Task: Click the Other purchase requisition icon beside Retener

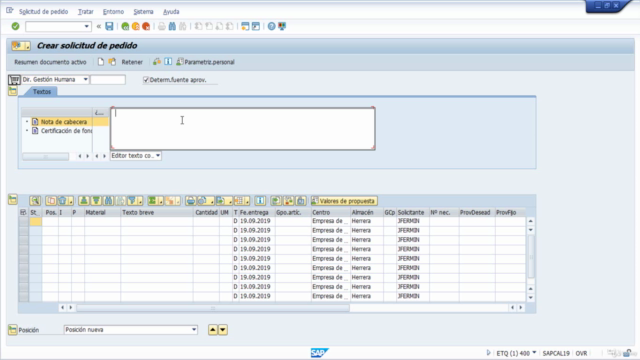Action: 112,62
